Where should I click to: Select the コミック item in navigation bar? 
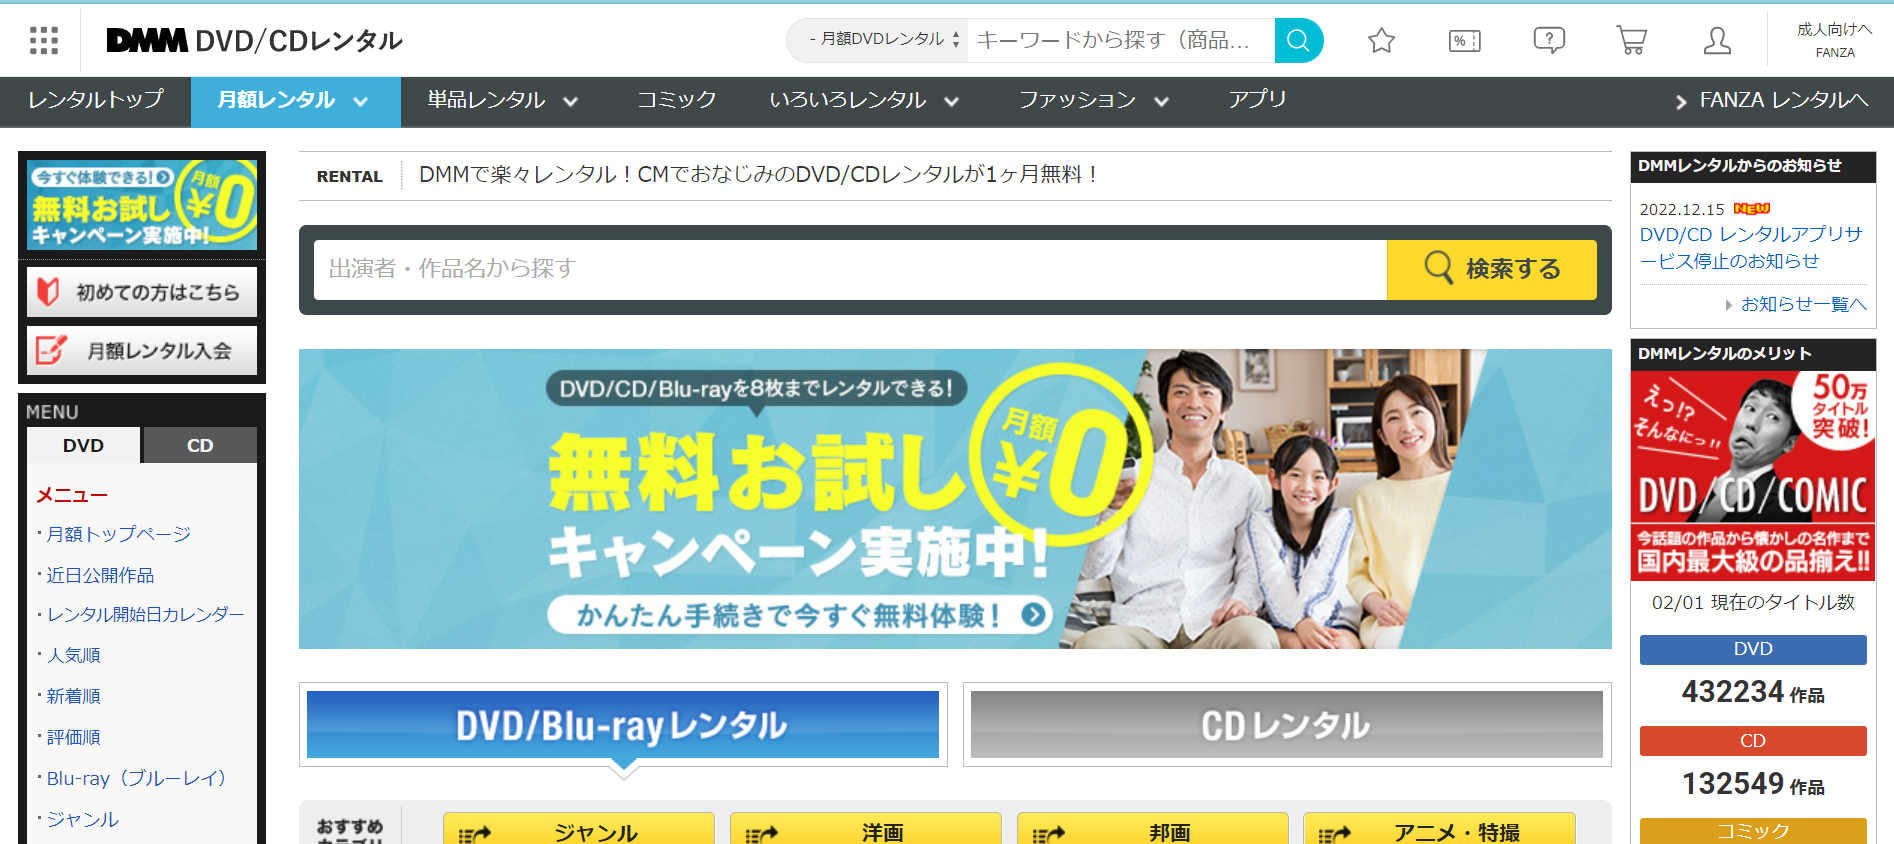point(676,101)
